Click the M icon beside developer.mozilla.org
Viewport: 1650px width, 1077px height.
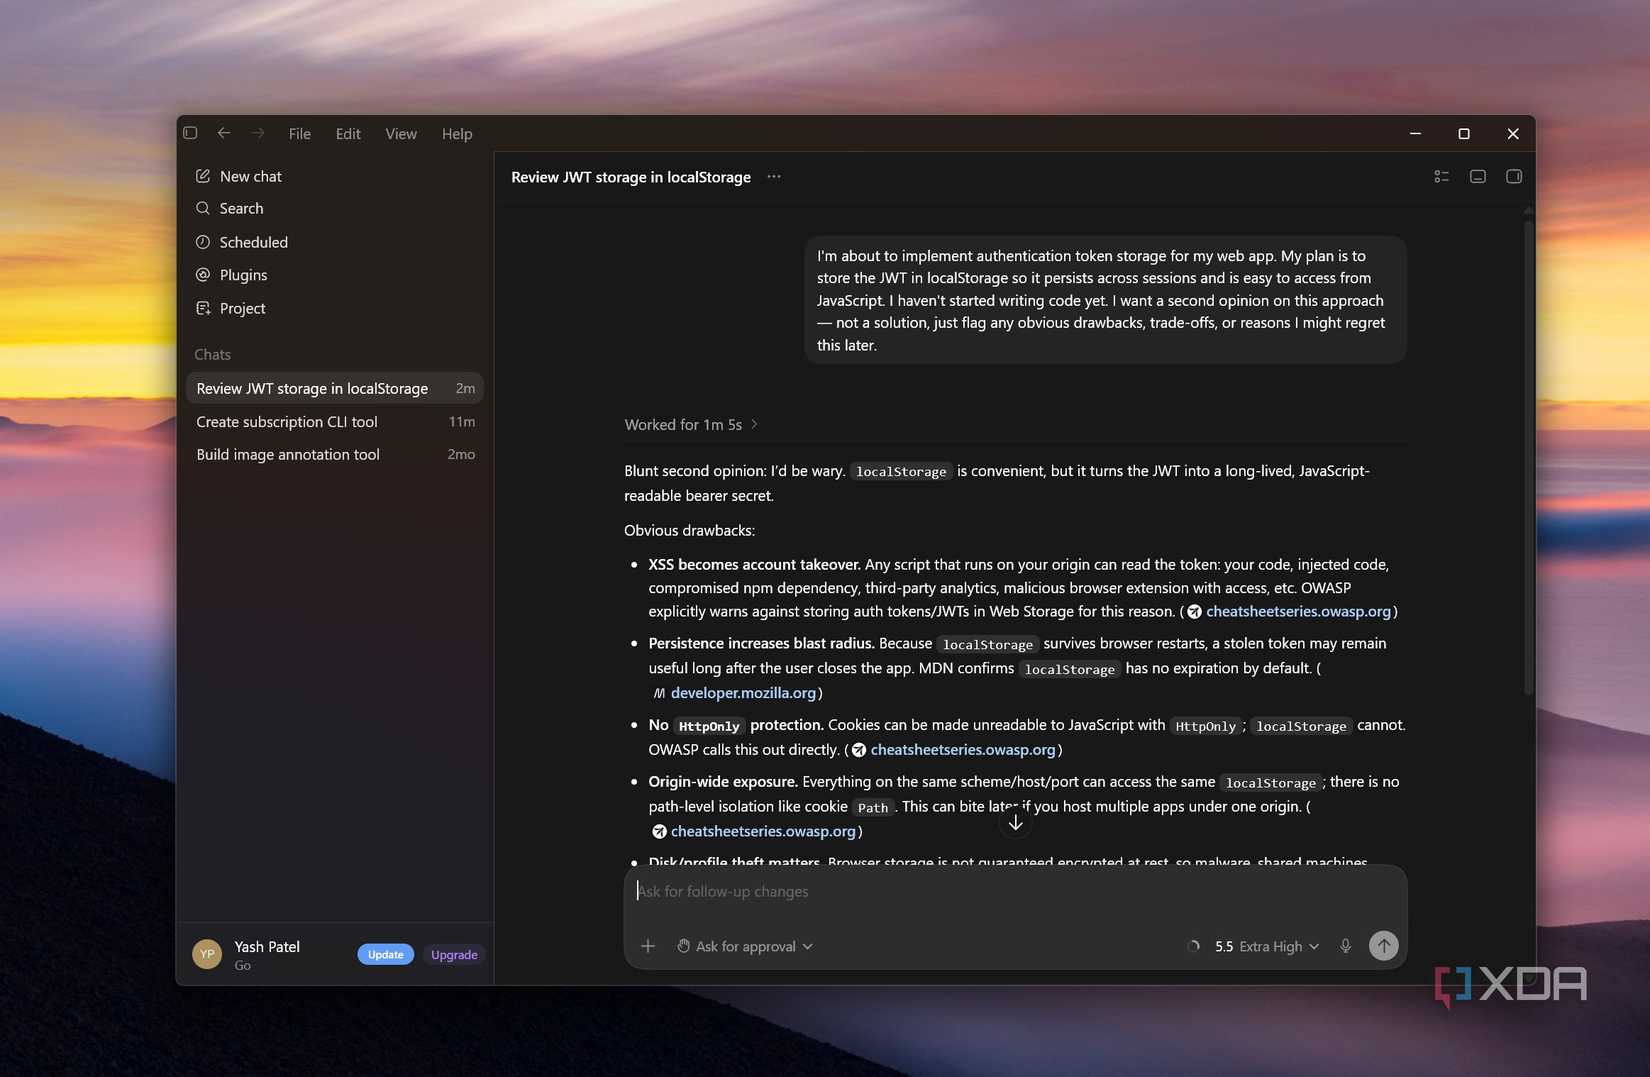(659, 693)
